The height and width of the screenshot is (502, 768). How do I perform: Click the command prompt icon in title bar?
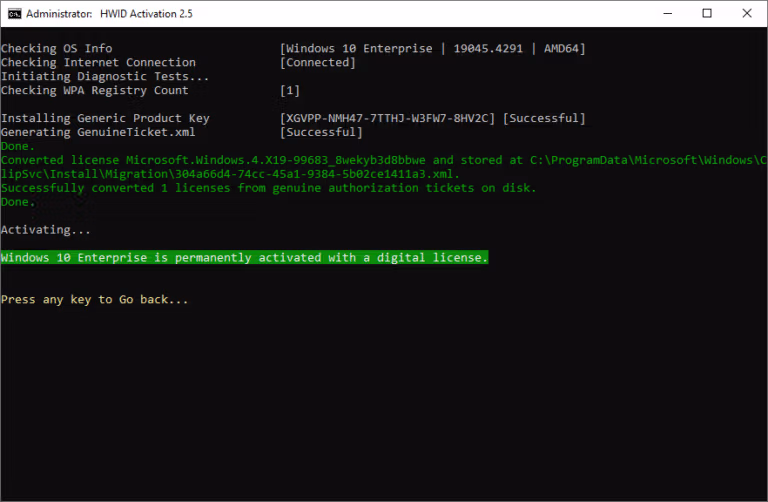pos(15,14)
